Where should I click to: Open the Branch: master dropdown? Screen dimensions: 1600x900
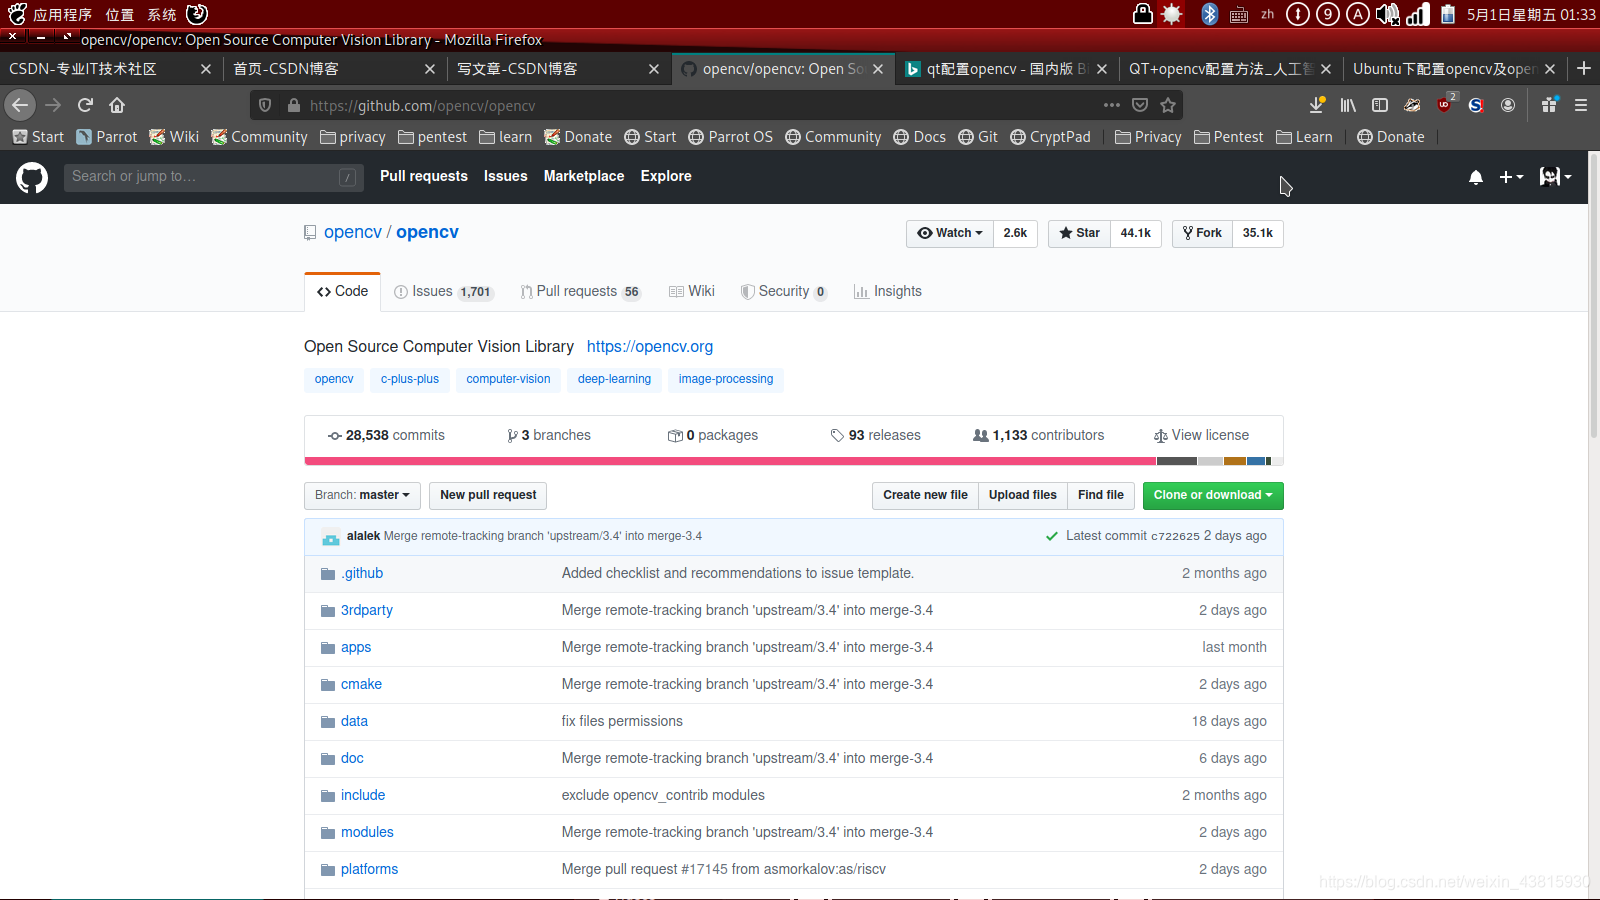(362, 495)
